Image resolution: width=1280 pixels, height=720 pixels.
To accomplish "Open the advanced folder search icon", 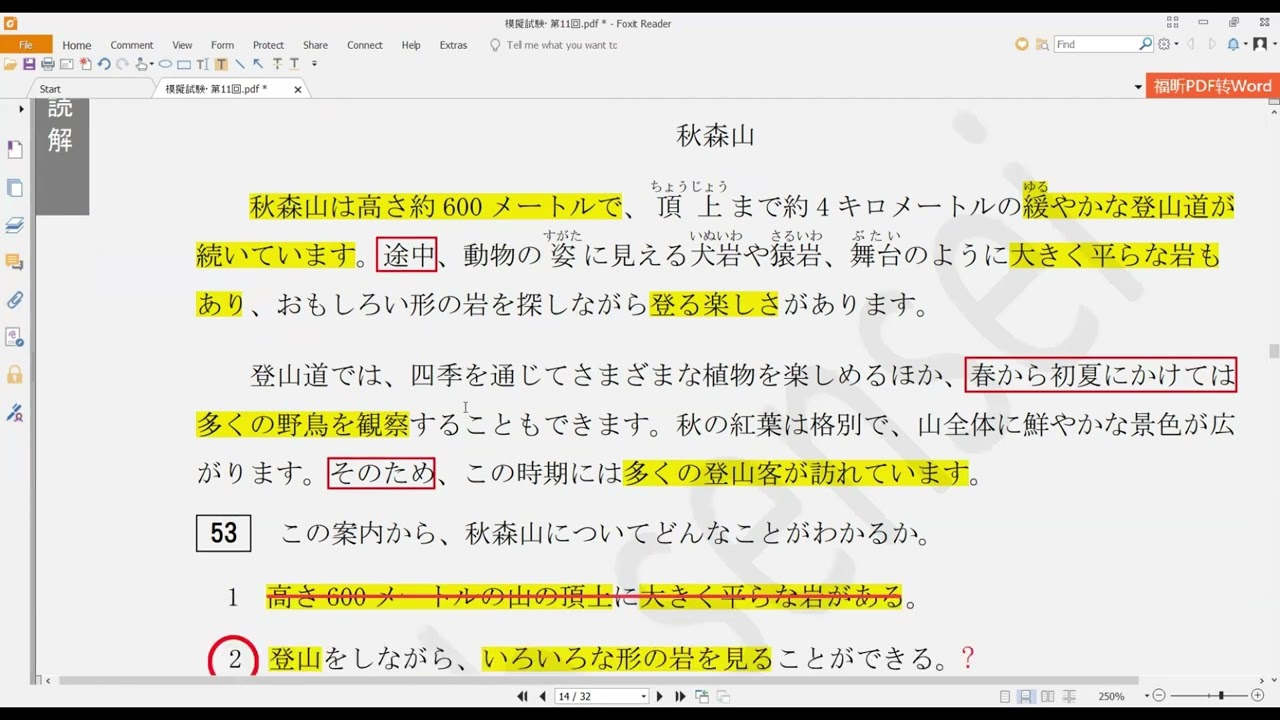I will coord(1042,44).
